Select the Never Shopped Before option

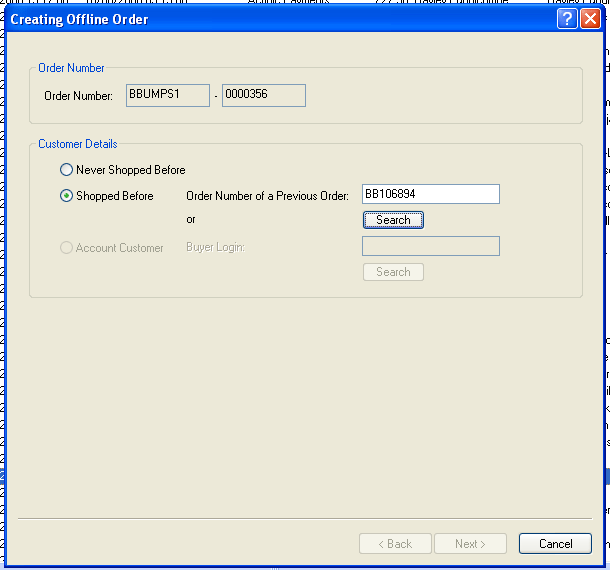click(x=67, y=170)
